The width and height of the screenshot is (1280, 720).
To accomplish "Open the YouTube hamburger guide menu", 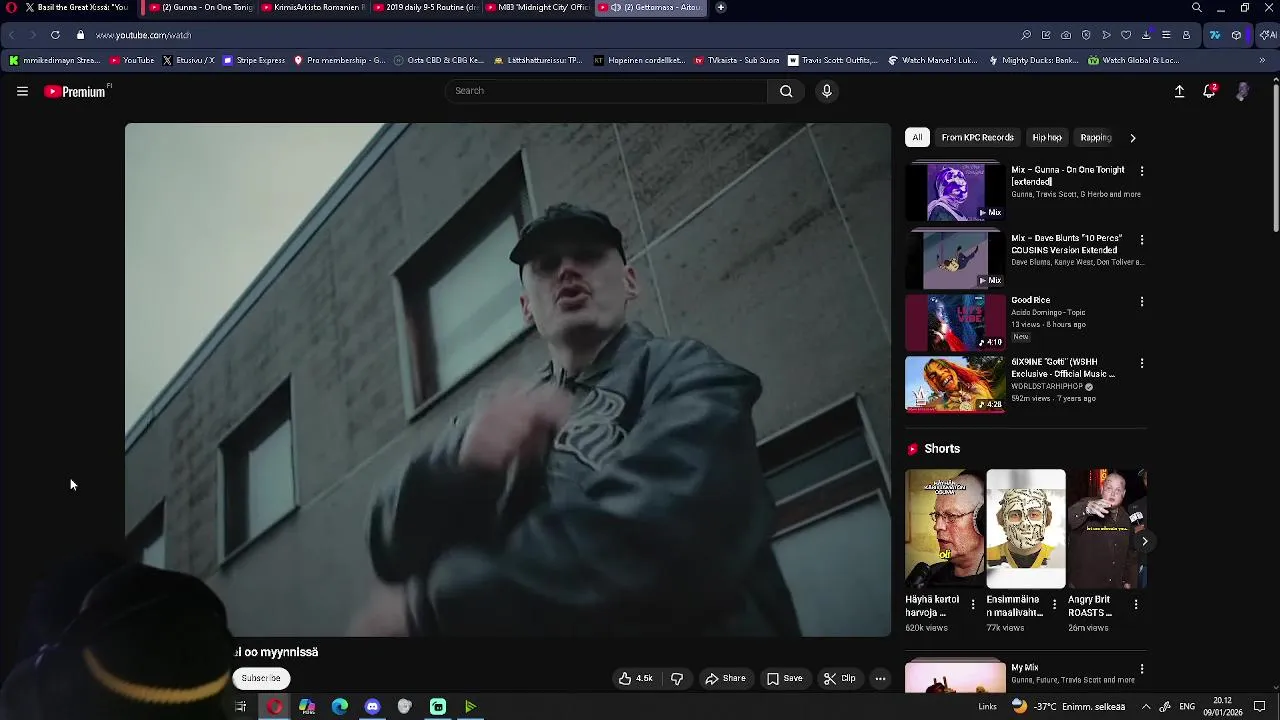I will pyautogui.click(x=22, y=91).
